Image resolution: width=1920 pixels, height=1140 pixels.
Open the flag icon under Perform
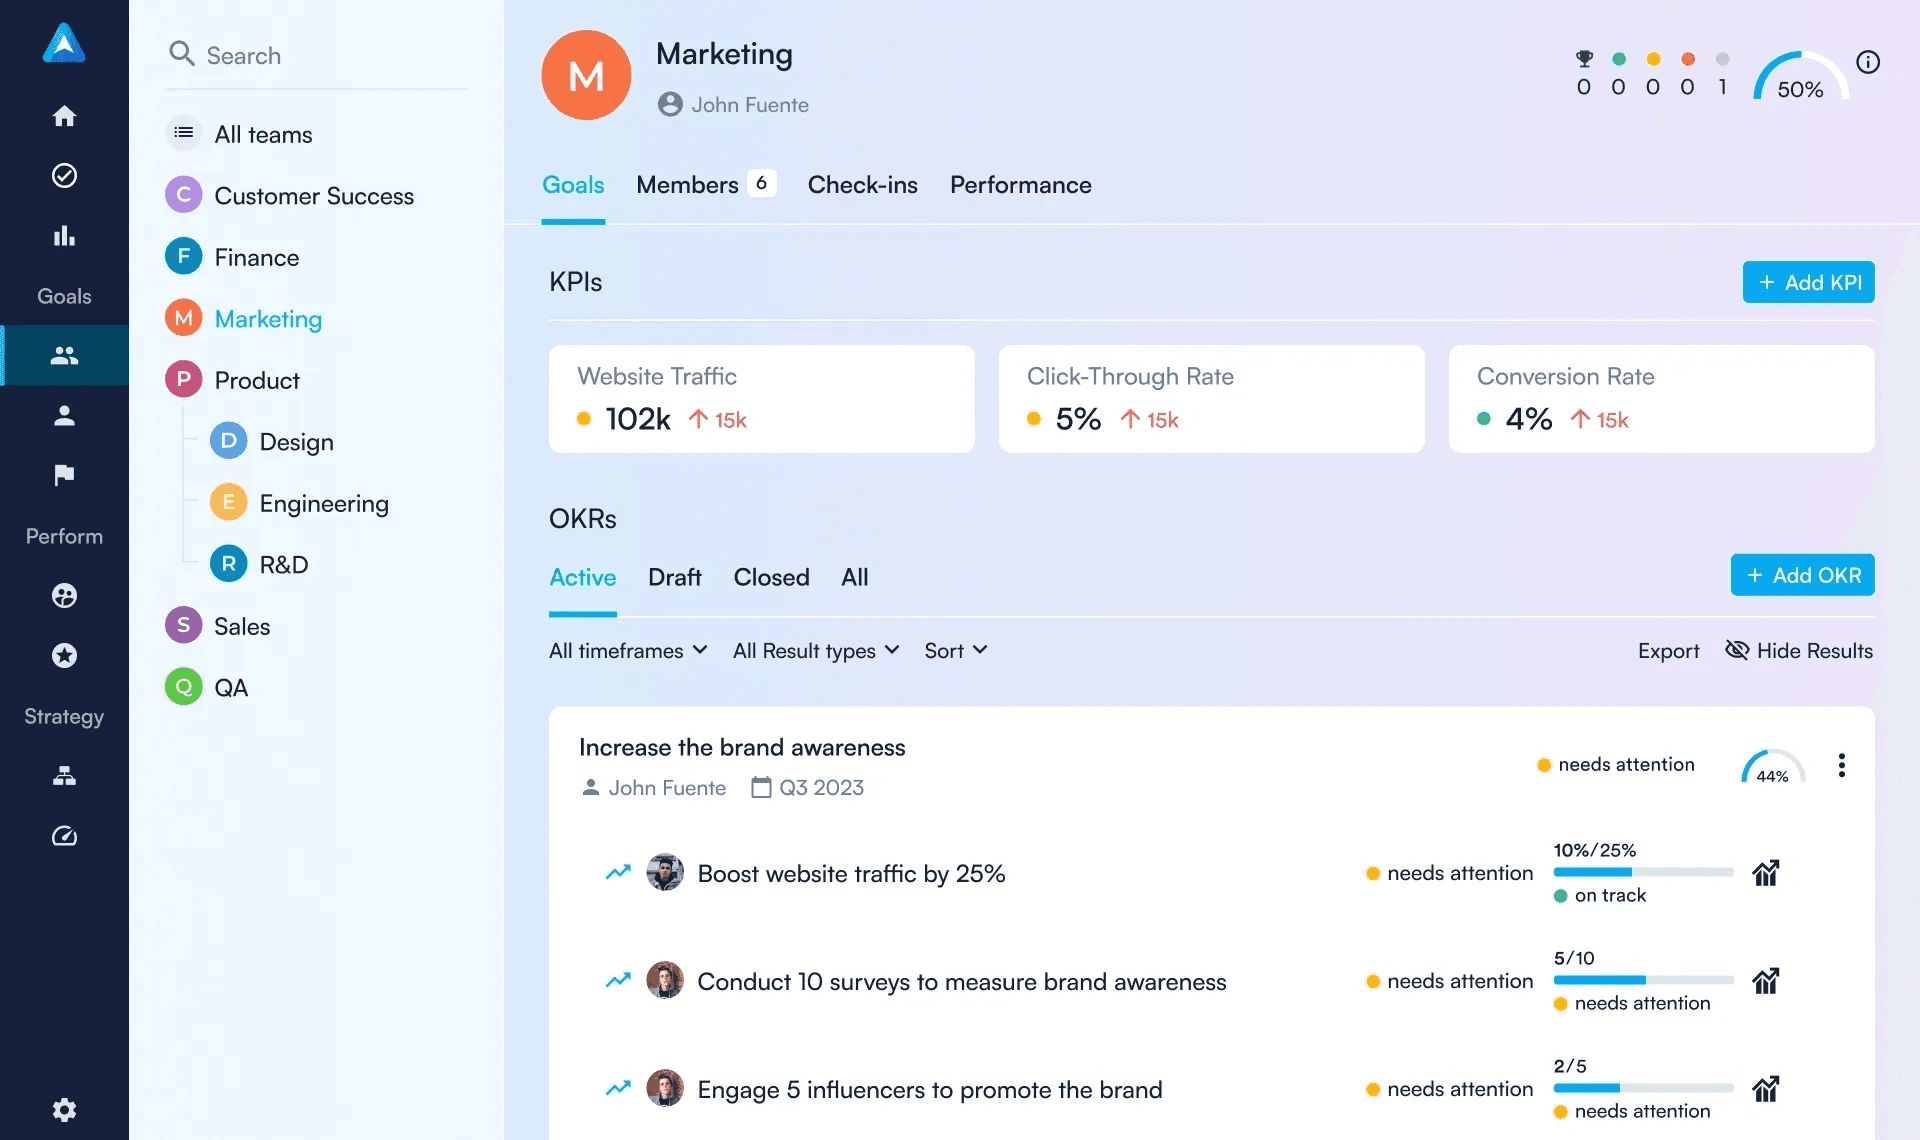pos(63,475)
